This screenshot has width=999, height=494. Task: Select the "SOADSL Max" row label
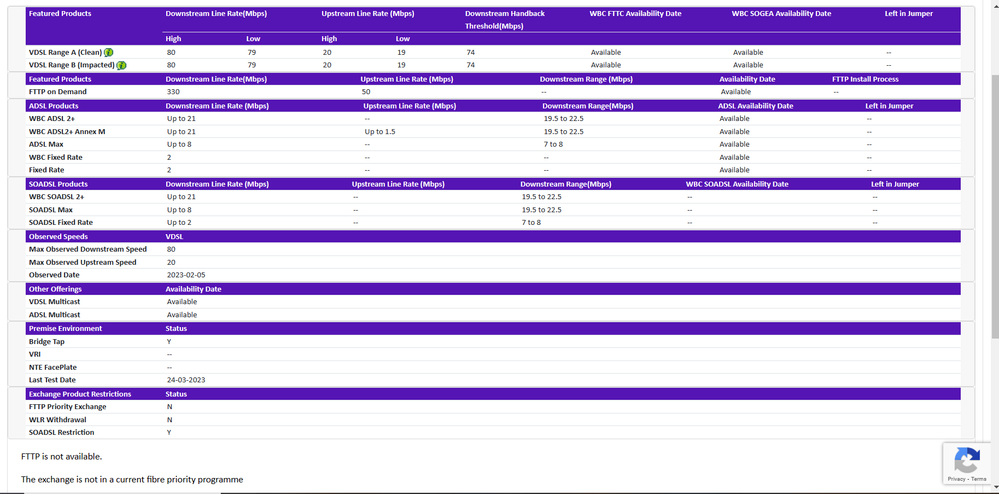[x=51, y=210]
